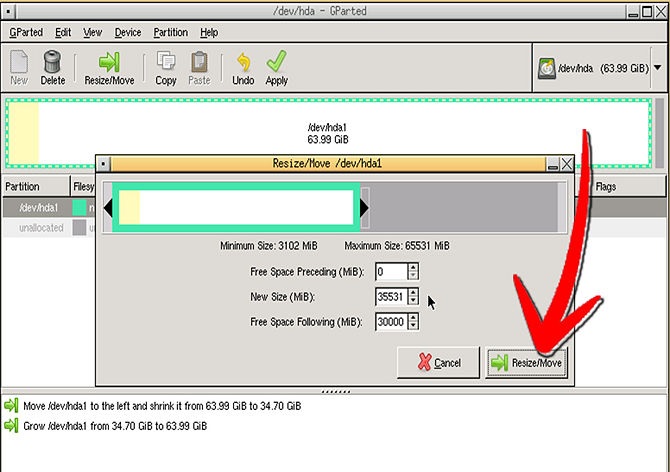The image size is (670, 472).
Task: Click the left resize handle arrow in dialog
Action: pos(110,207)
